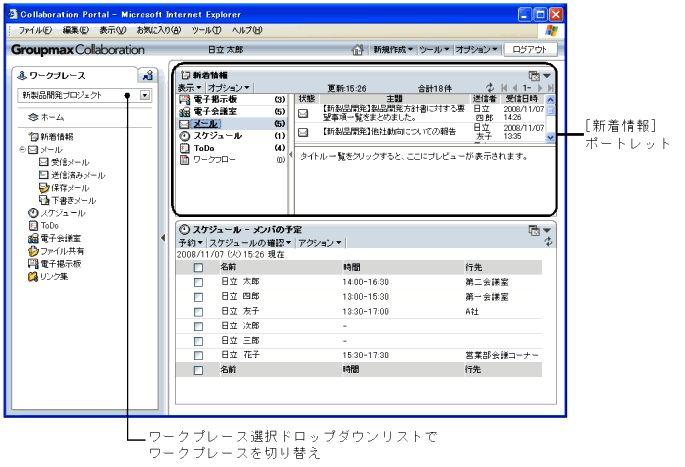The width and height of the screenshot is (685, 467).
Task: Open 送信済みメール folder
Action: coord(72,175)
